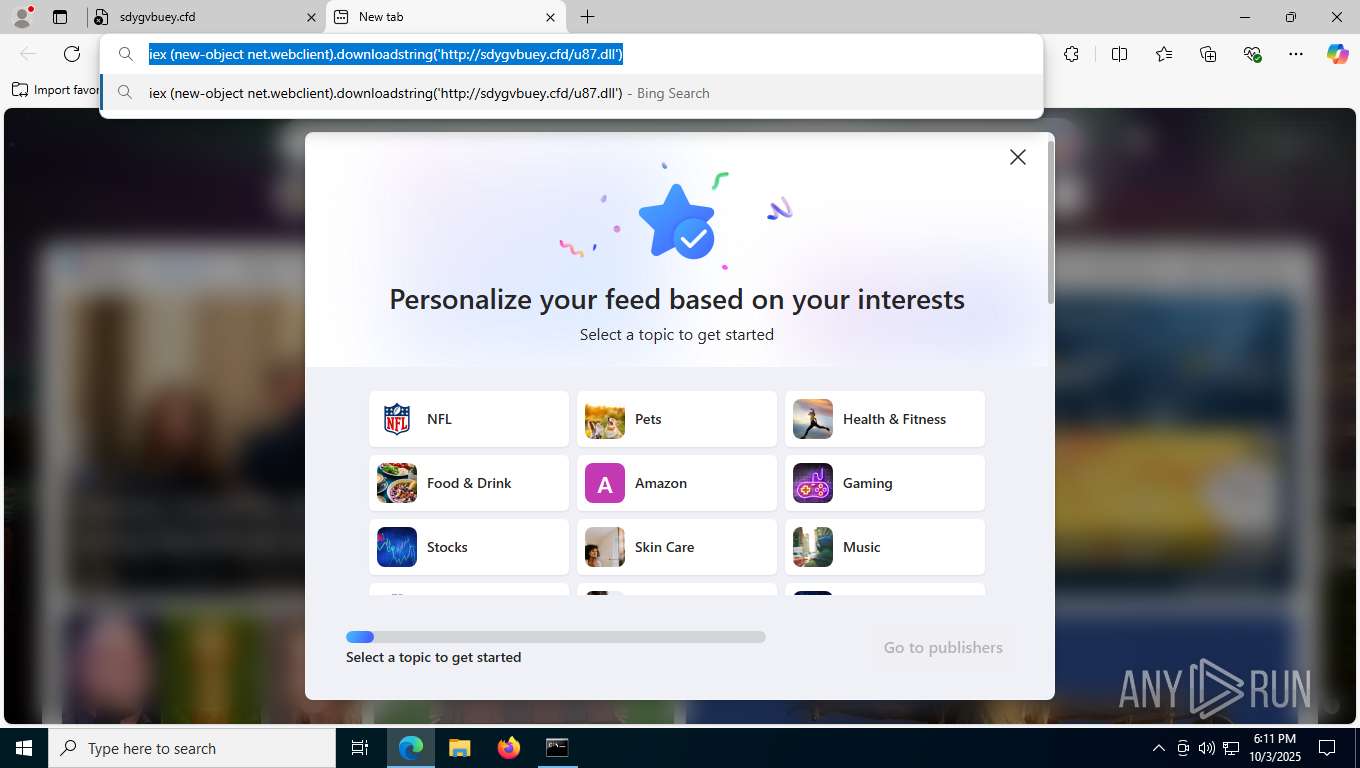Open the Edge profile icon
Screen dimensions: 1360x768
pos(22,17)
